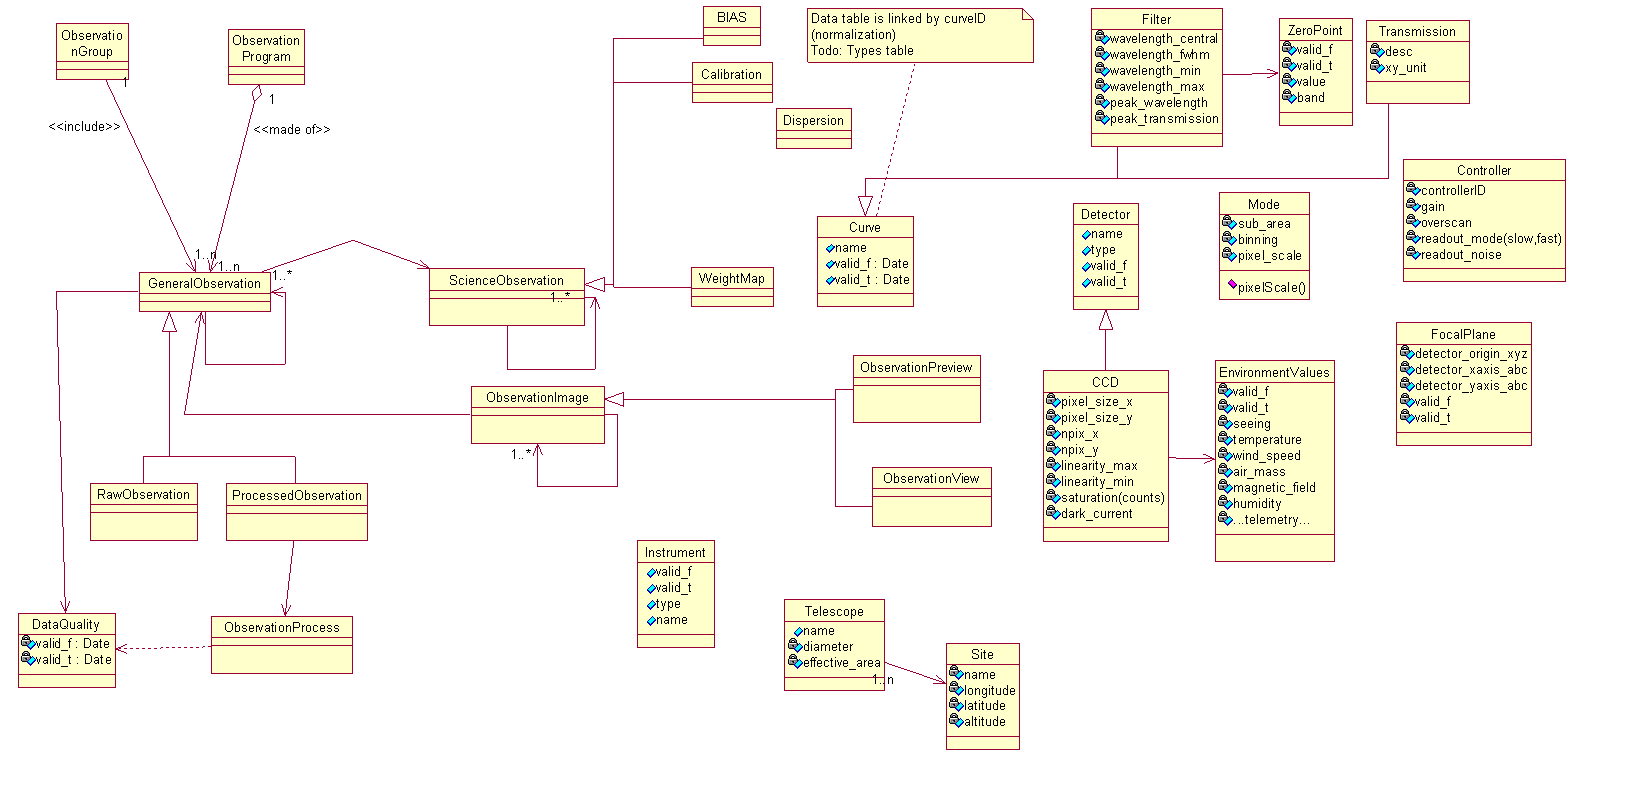
Task: Click the inheritance arrowhead below Detector class
Action: click(x=1105, y=320)
